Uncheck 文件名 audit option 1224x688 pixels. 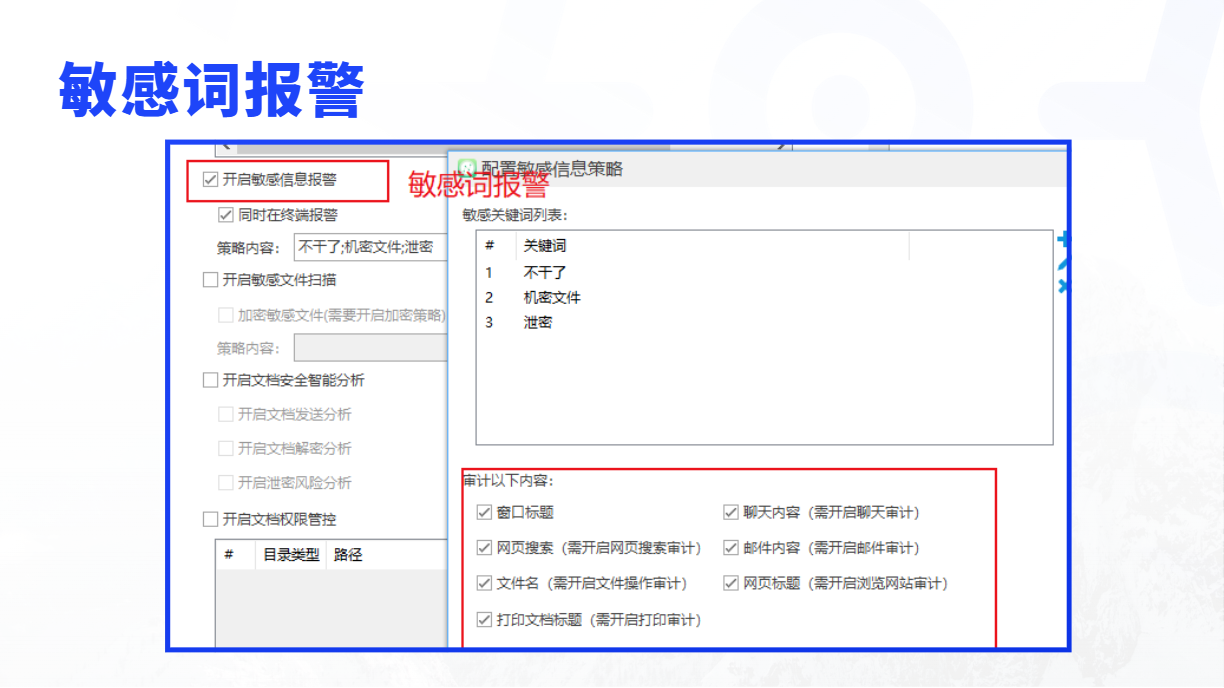click(x=484, y=583)
